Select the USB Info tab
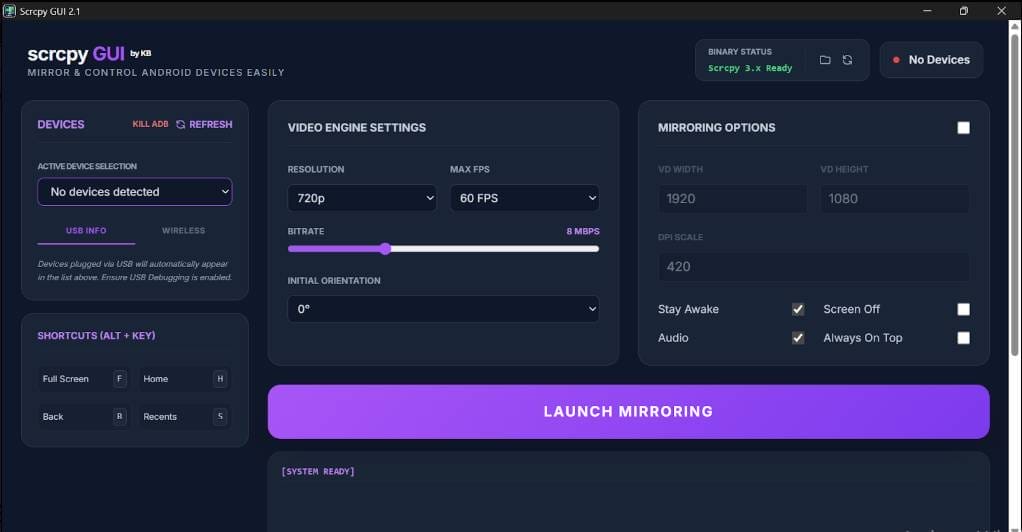Viewport: 1022px width, 532px height. point(86,231)
